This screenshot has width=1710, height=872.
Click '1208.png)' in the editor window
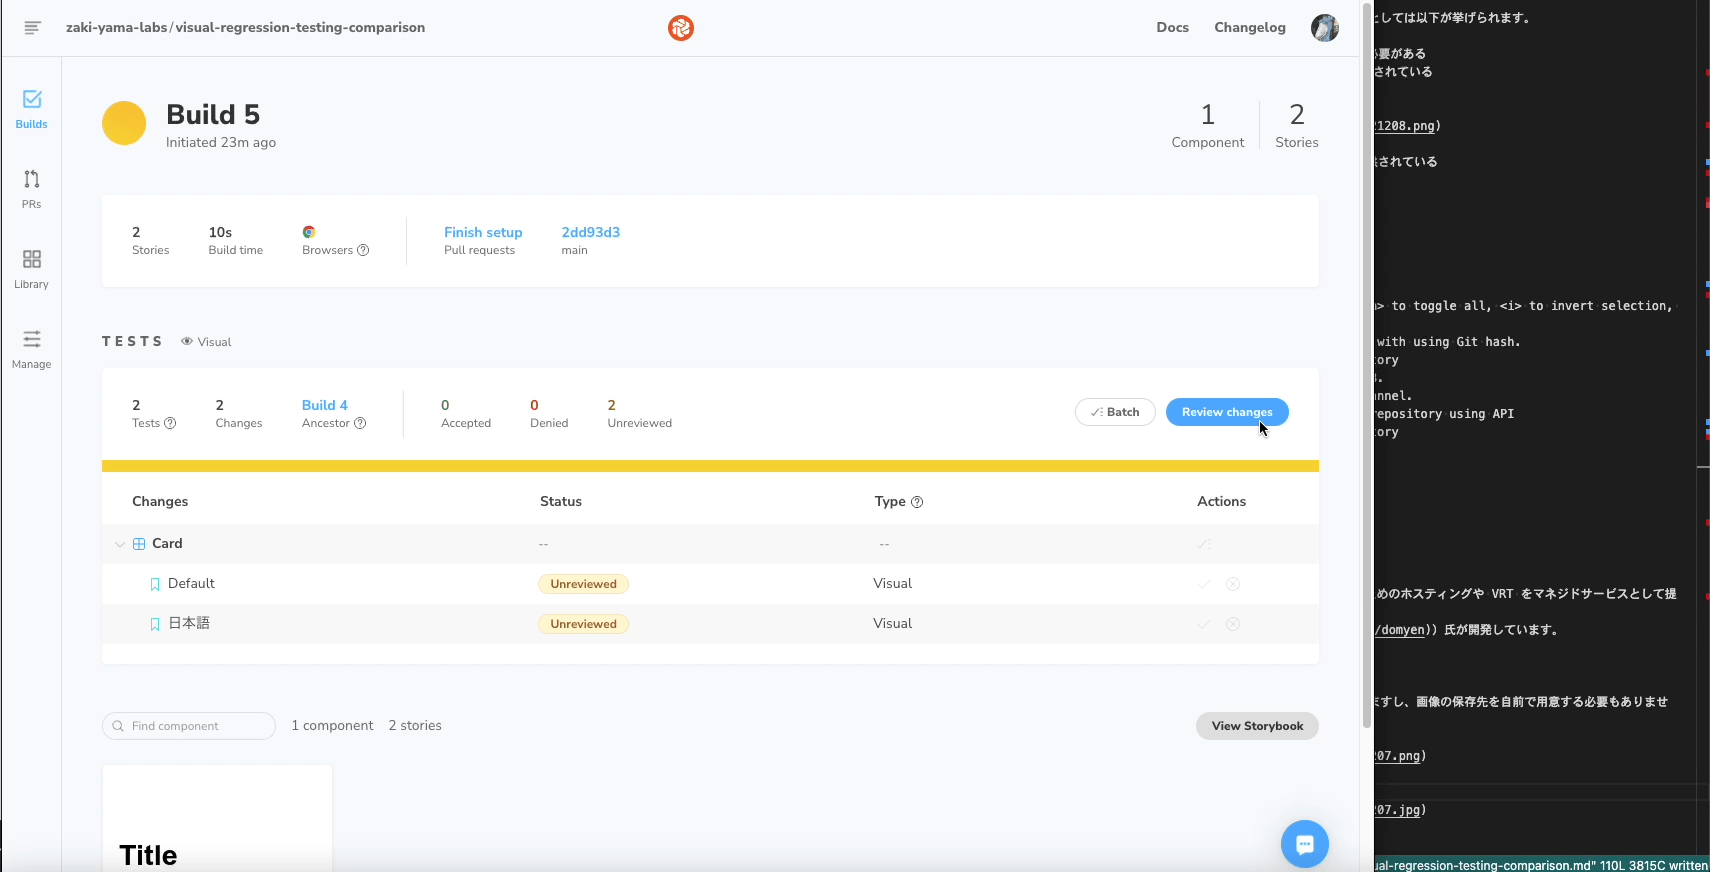tap(1408, 126)
